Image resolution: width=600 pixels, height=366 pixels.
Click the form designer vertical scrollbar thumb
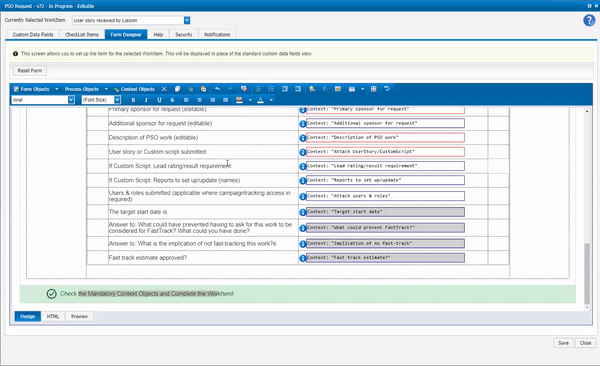coord(587,273)
